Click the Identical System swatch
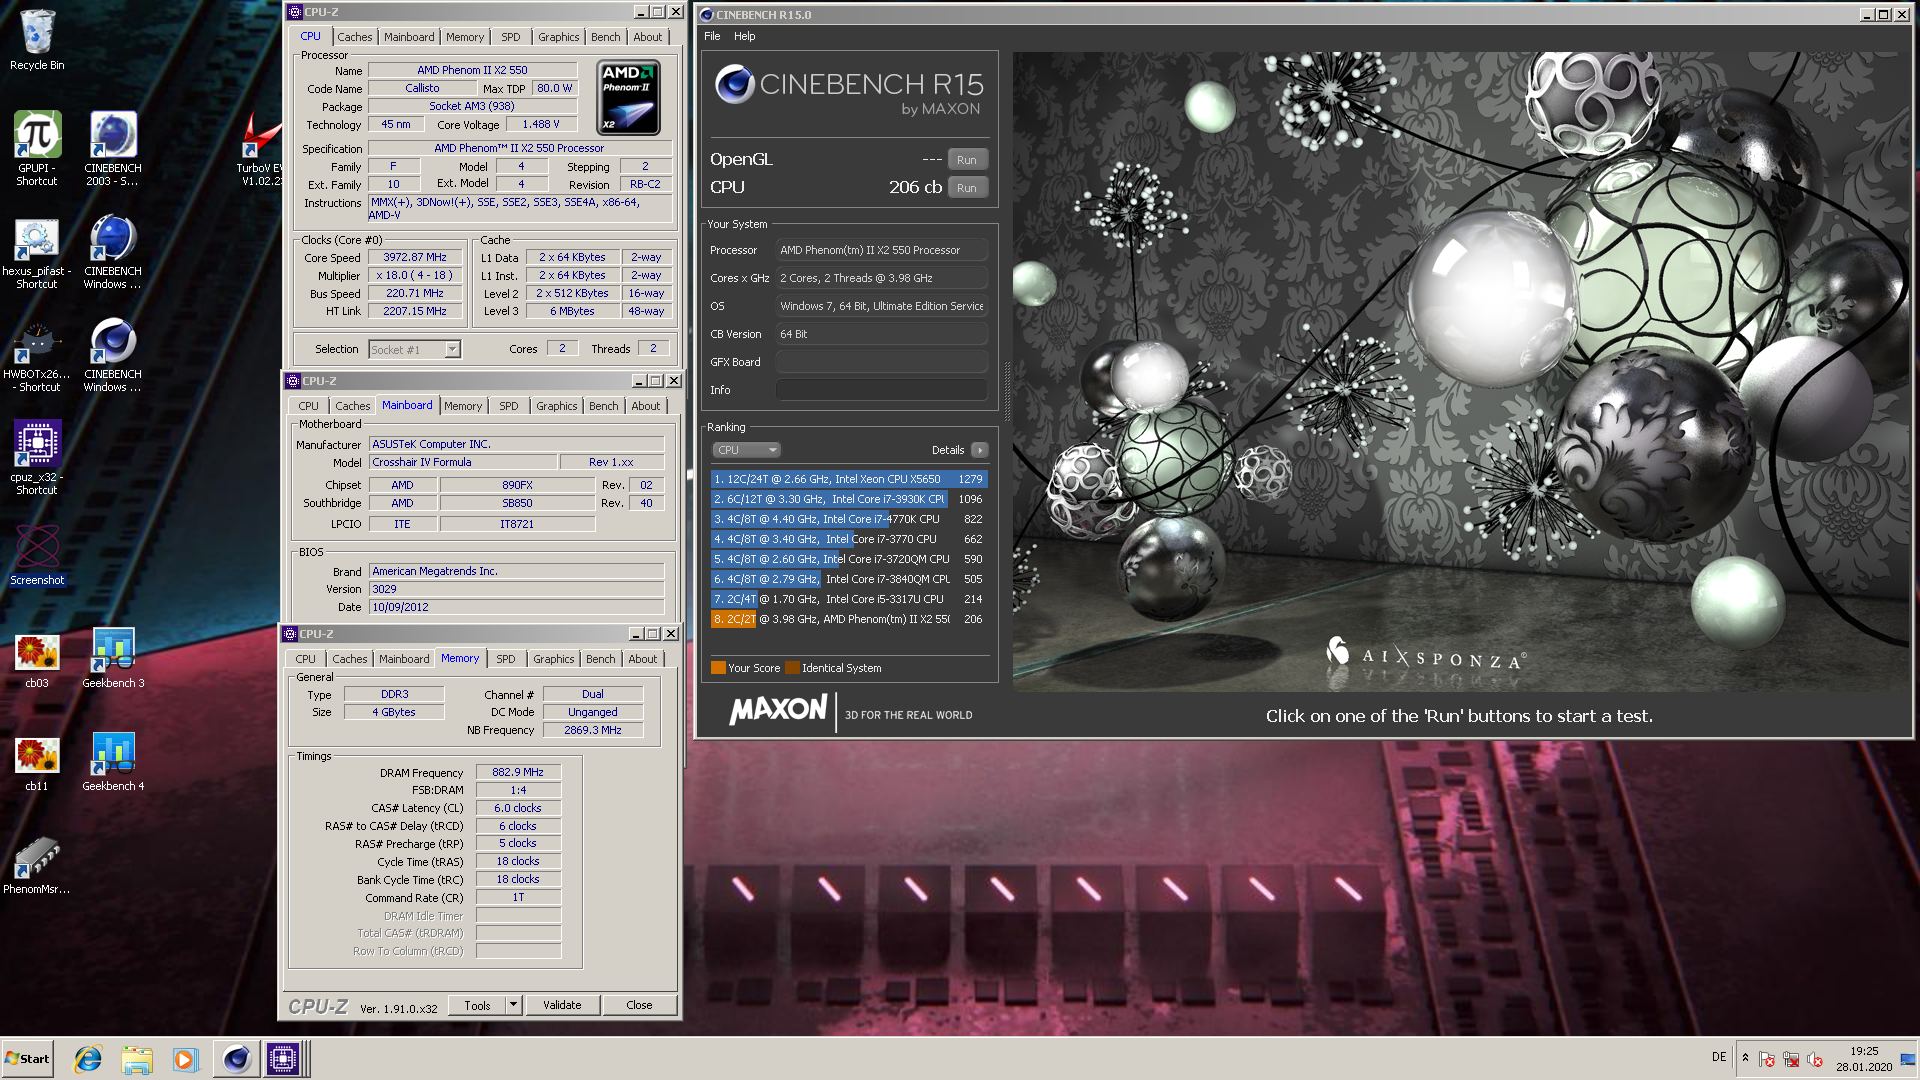Viewport: 1920px width, 1080px height. click(x=792, y=668)
